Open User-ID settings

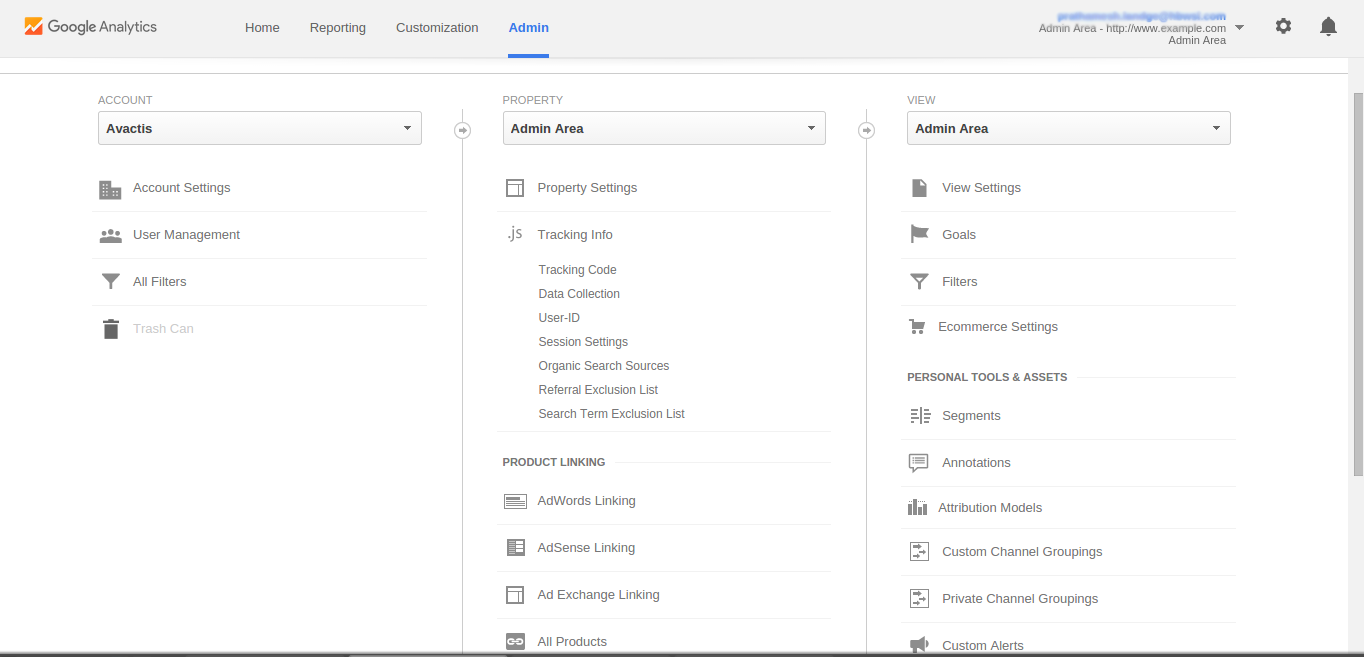[559, 318]
